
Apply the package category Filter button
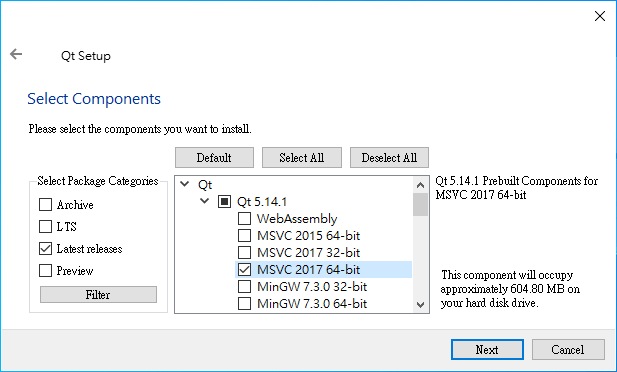(98, 294)
